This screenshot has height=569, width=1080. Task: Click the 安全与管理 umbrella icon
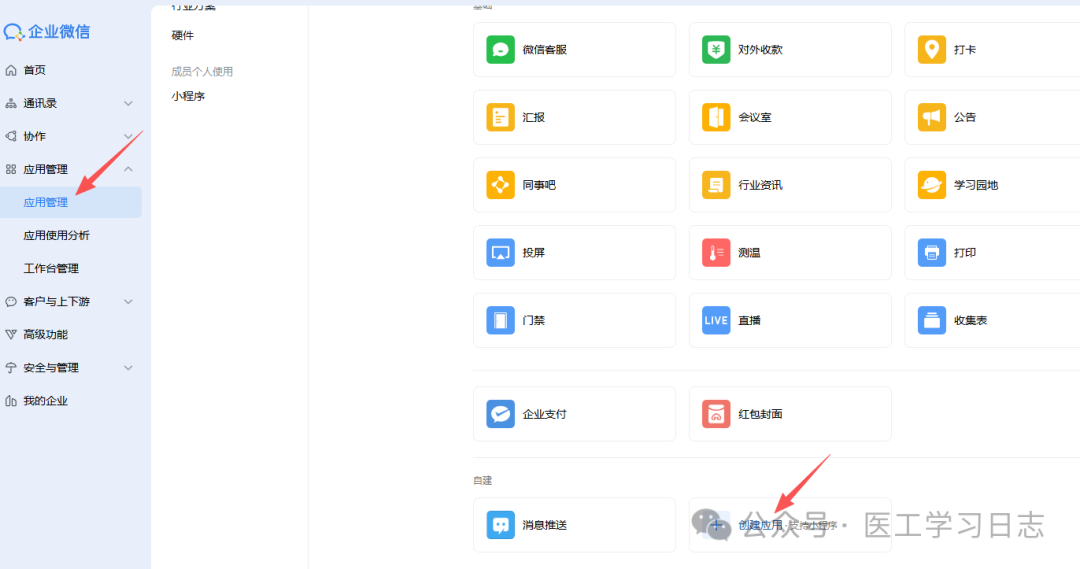tap(11, 368)
